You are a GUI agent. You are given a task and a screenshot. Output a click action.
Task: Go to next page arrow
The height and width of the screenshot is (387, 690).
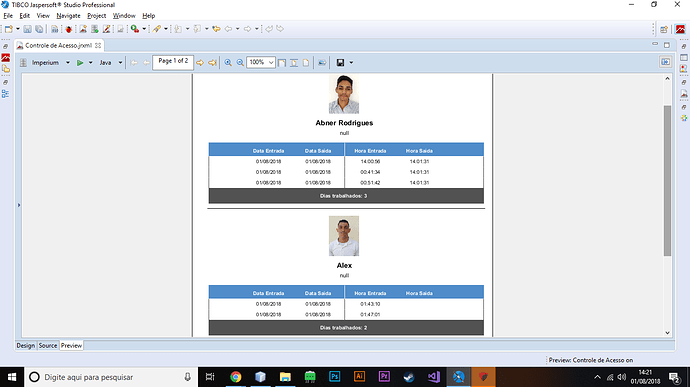[x=200, y=63]
